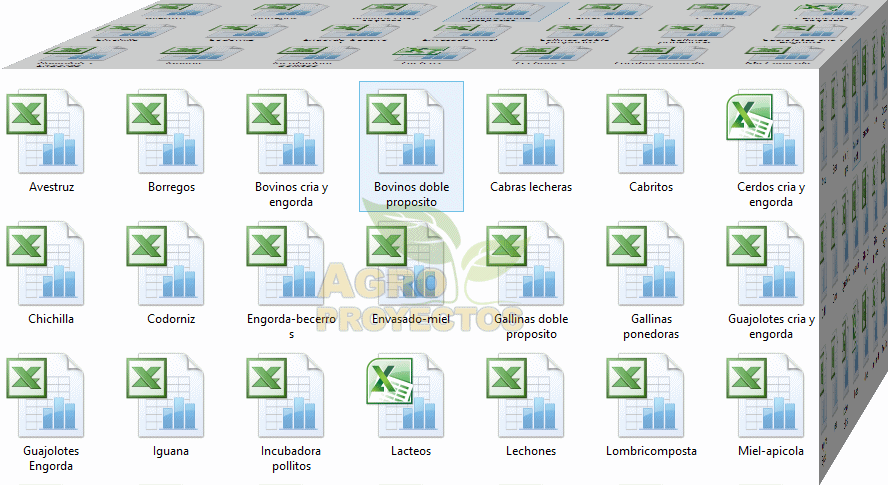Click the Lechones file name text
The image size is (888, 485).
(x=531, y=451)
